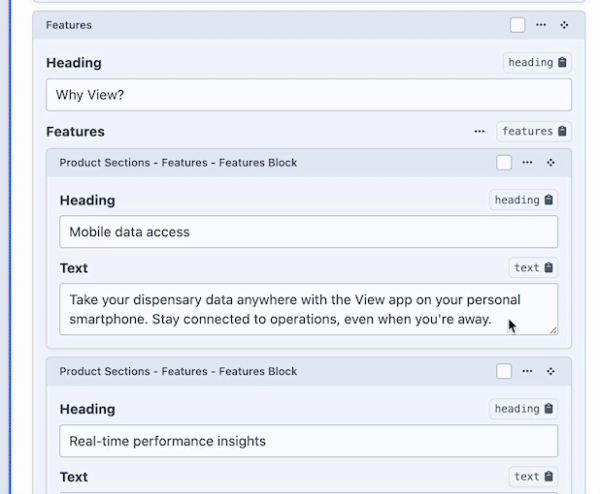Click into the 'Why View?' heading input
This screenshot has height=494, width=600.
(308, 95)
